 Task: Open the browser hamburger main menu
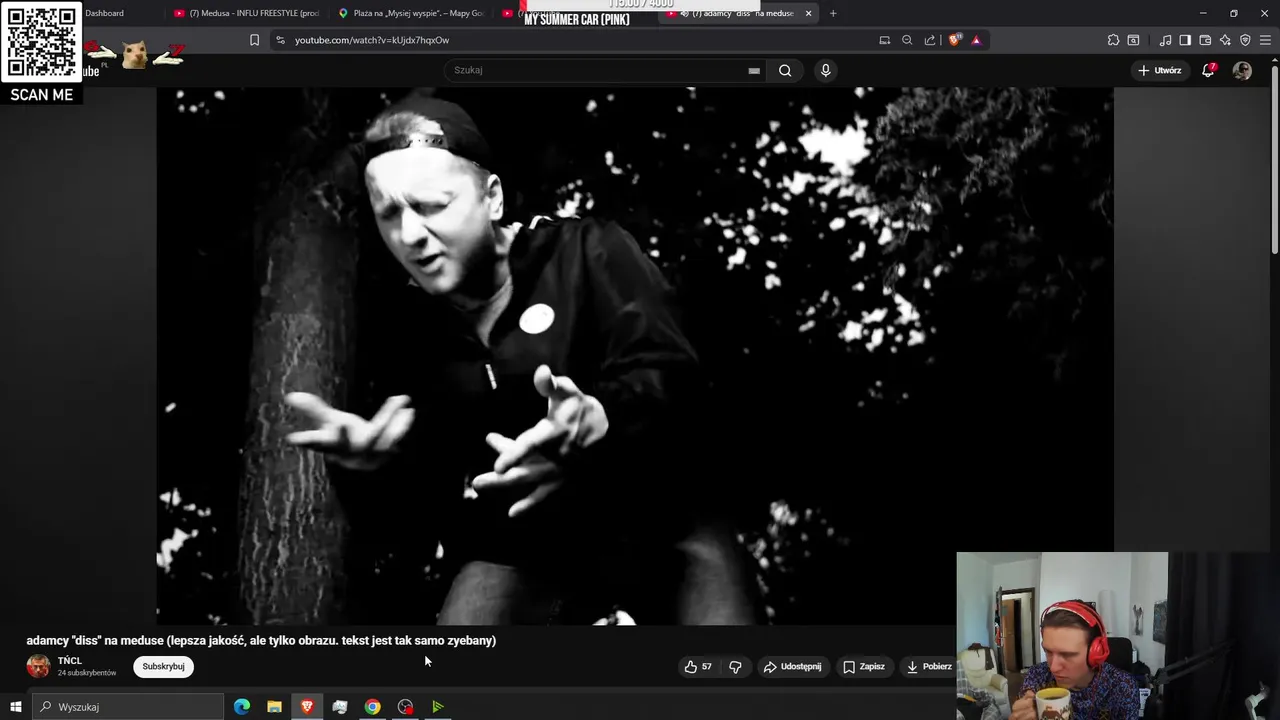point(1266,40)
